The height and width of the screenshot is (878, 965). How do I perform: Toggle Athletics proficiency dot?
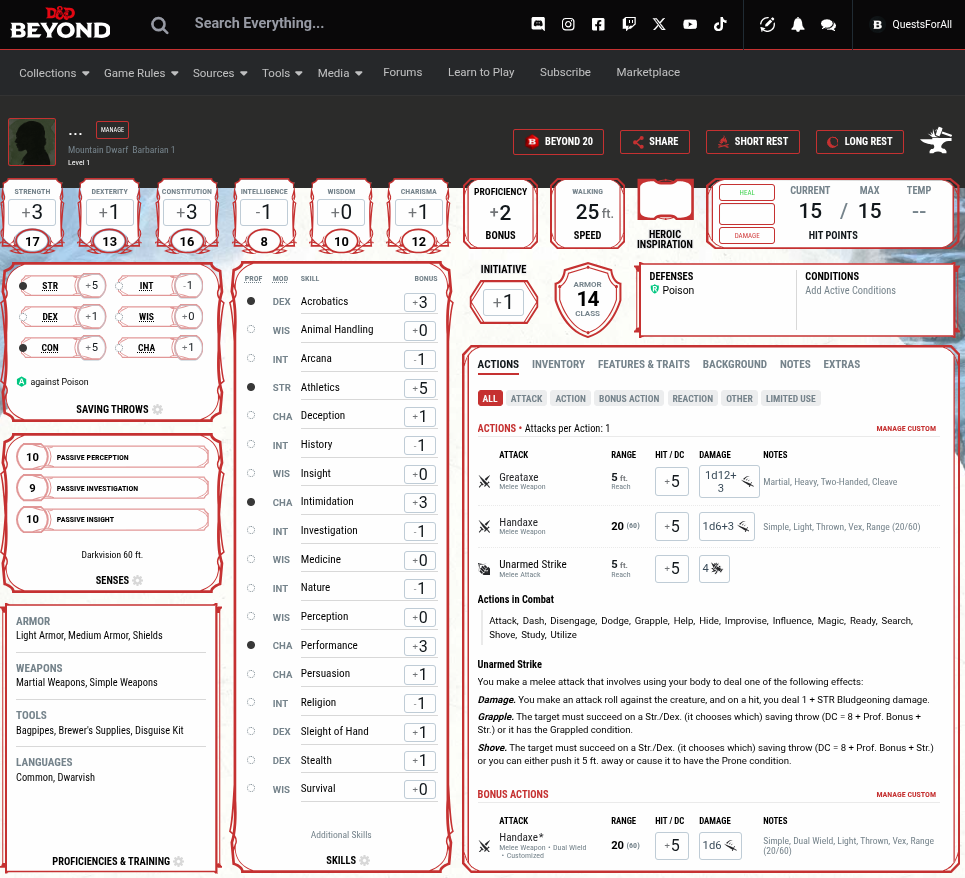pos(251,387)
